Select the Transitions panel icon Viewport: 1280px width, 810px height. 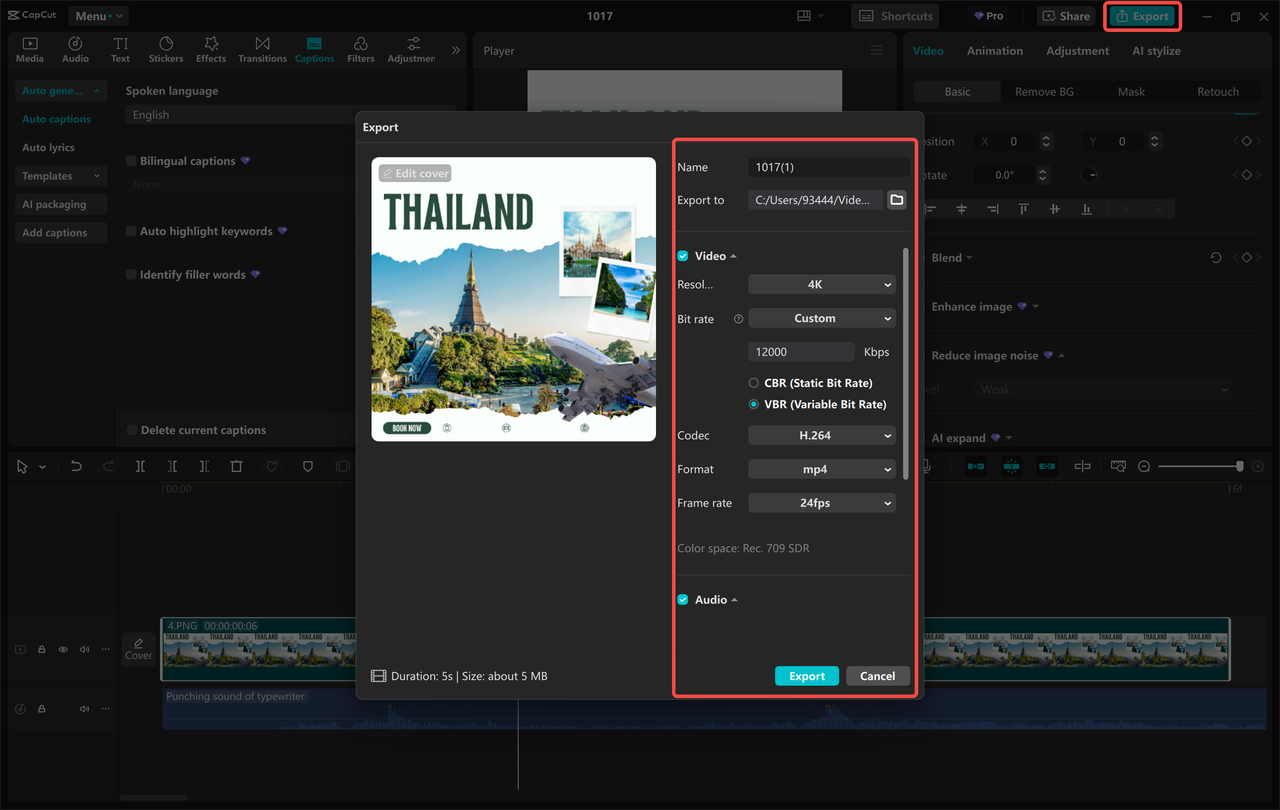(x=262, y=48)
